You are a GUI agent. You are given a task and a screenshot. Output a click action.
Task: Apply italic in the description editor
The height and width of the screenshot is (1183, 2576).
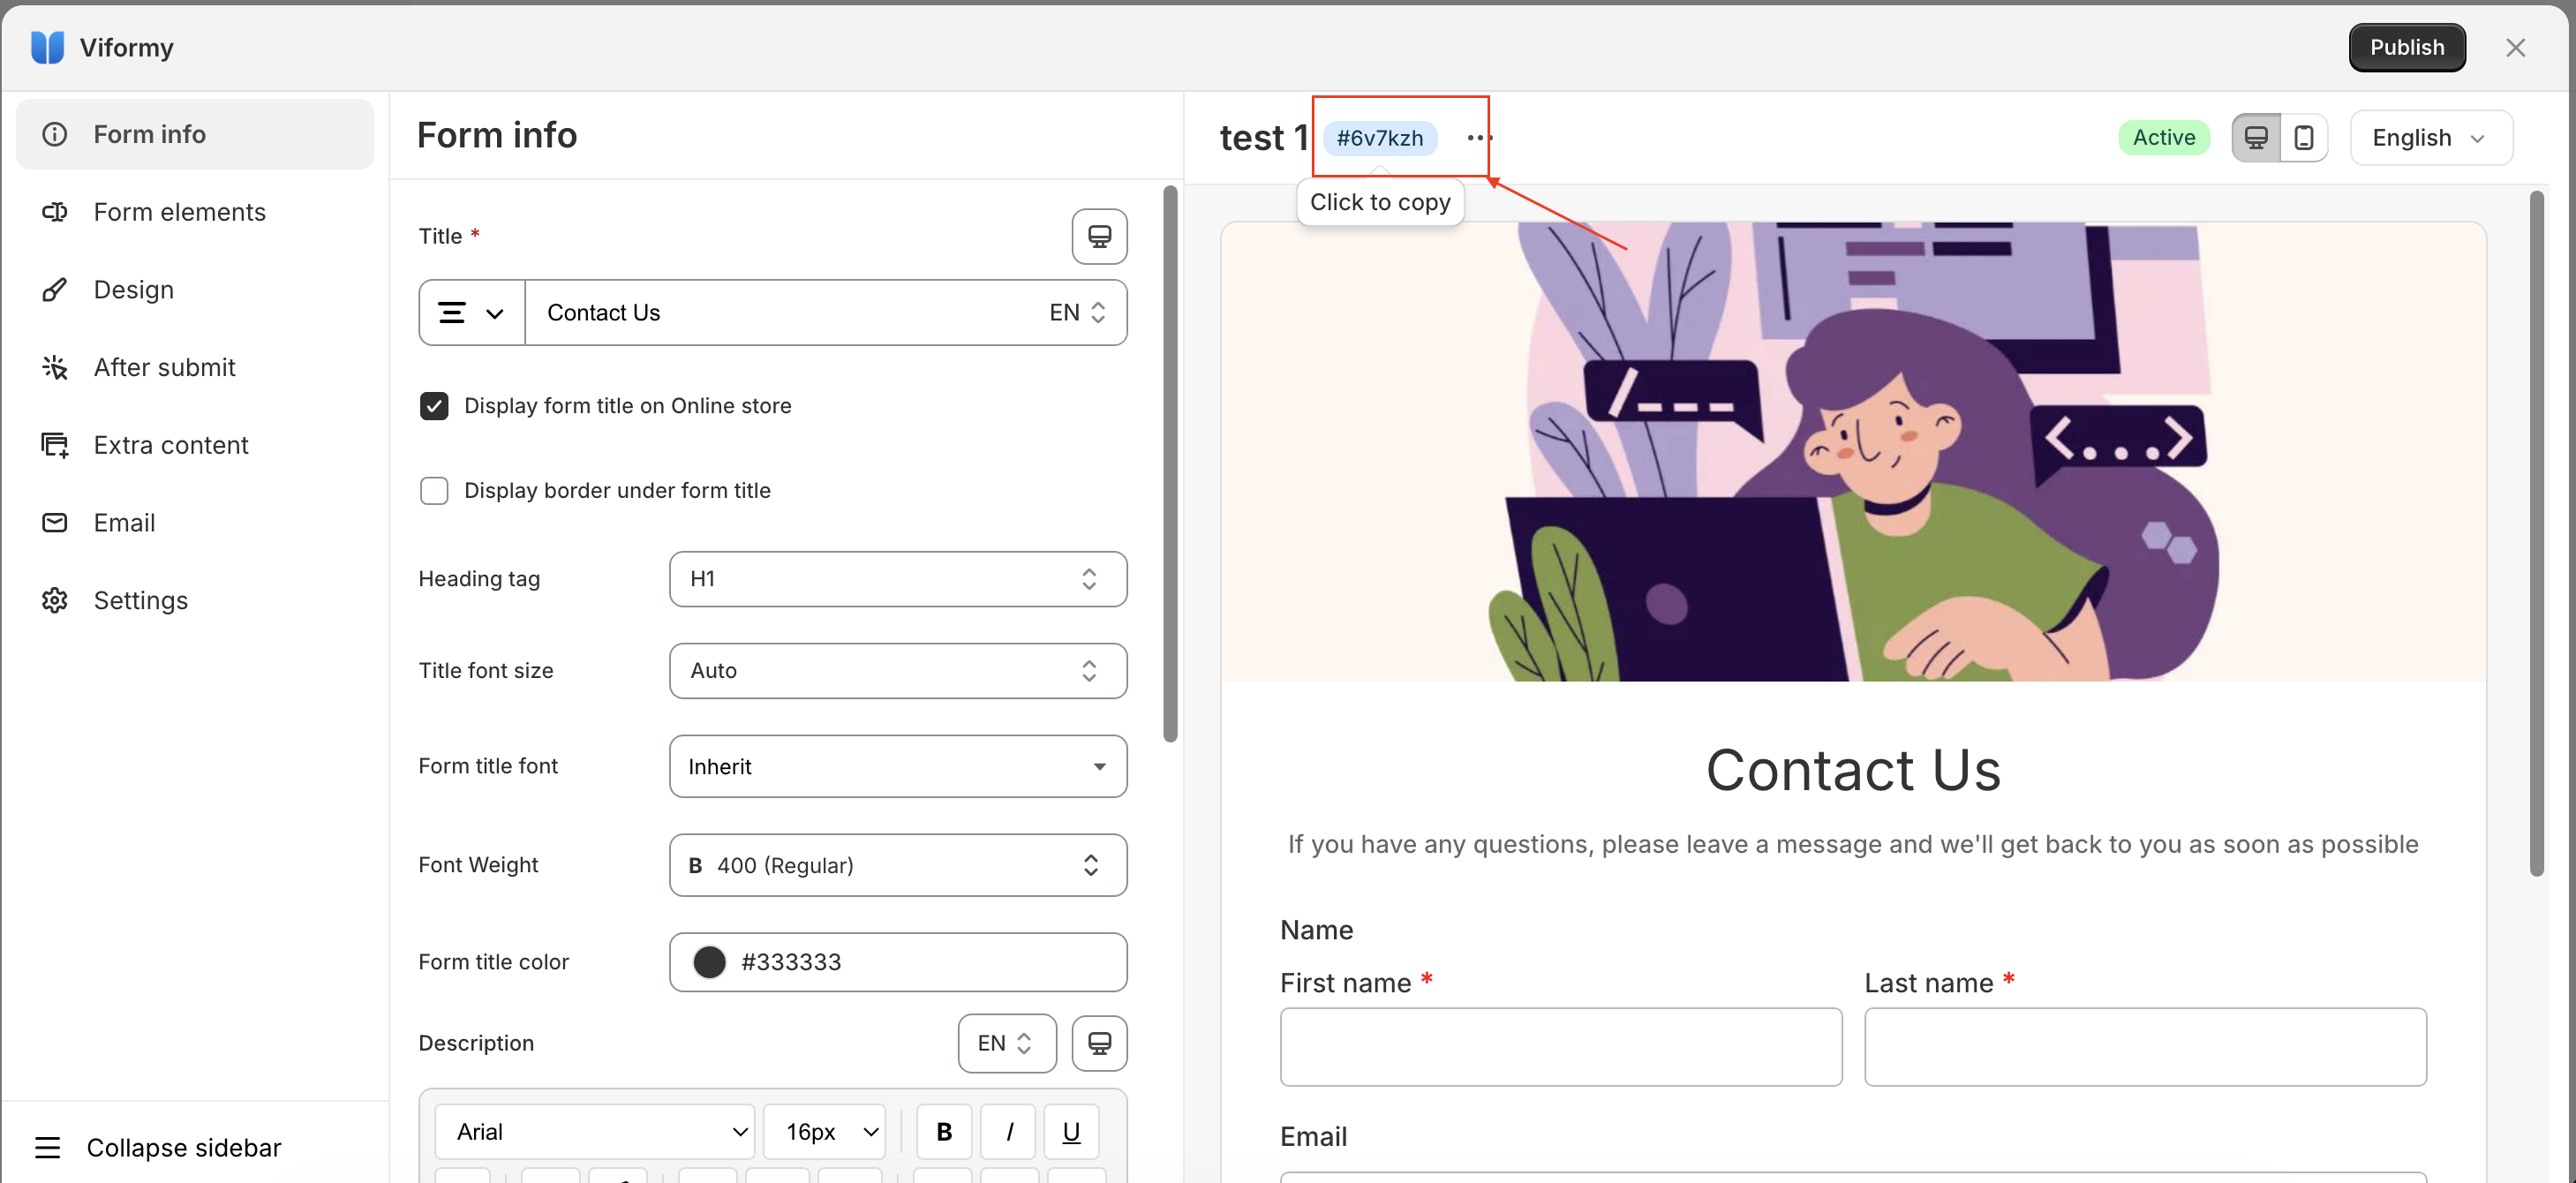[1008, 1131]
